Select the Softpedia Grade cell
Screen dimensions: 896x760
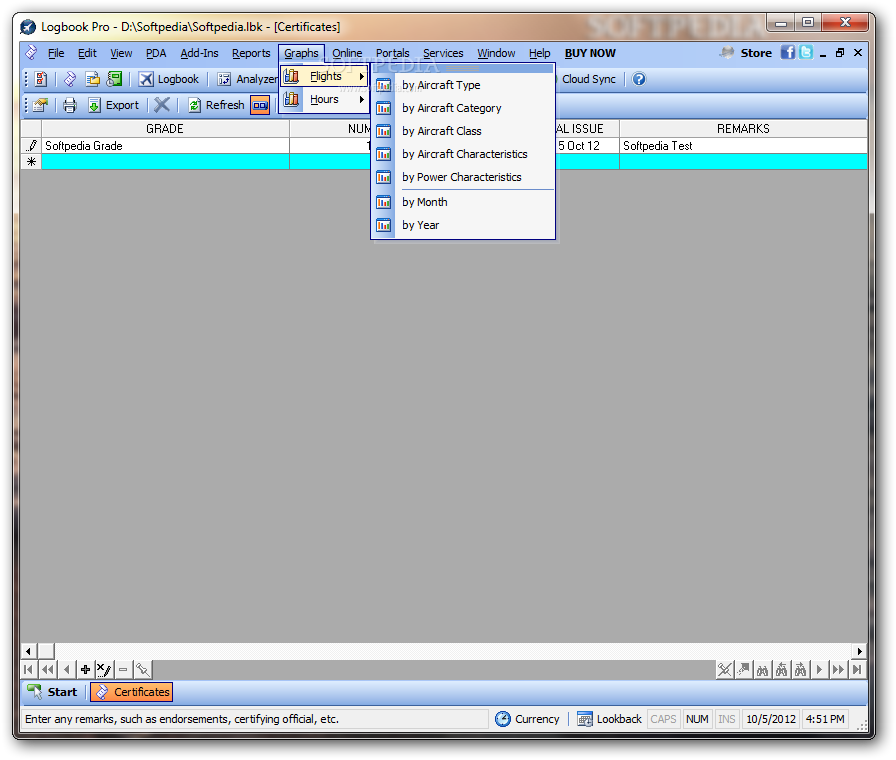click(165, 146)
